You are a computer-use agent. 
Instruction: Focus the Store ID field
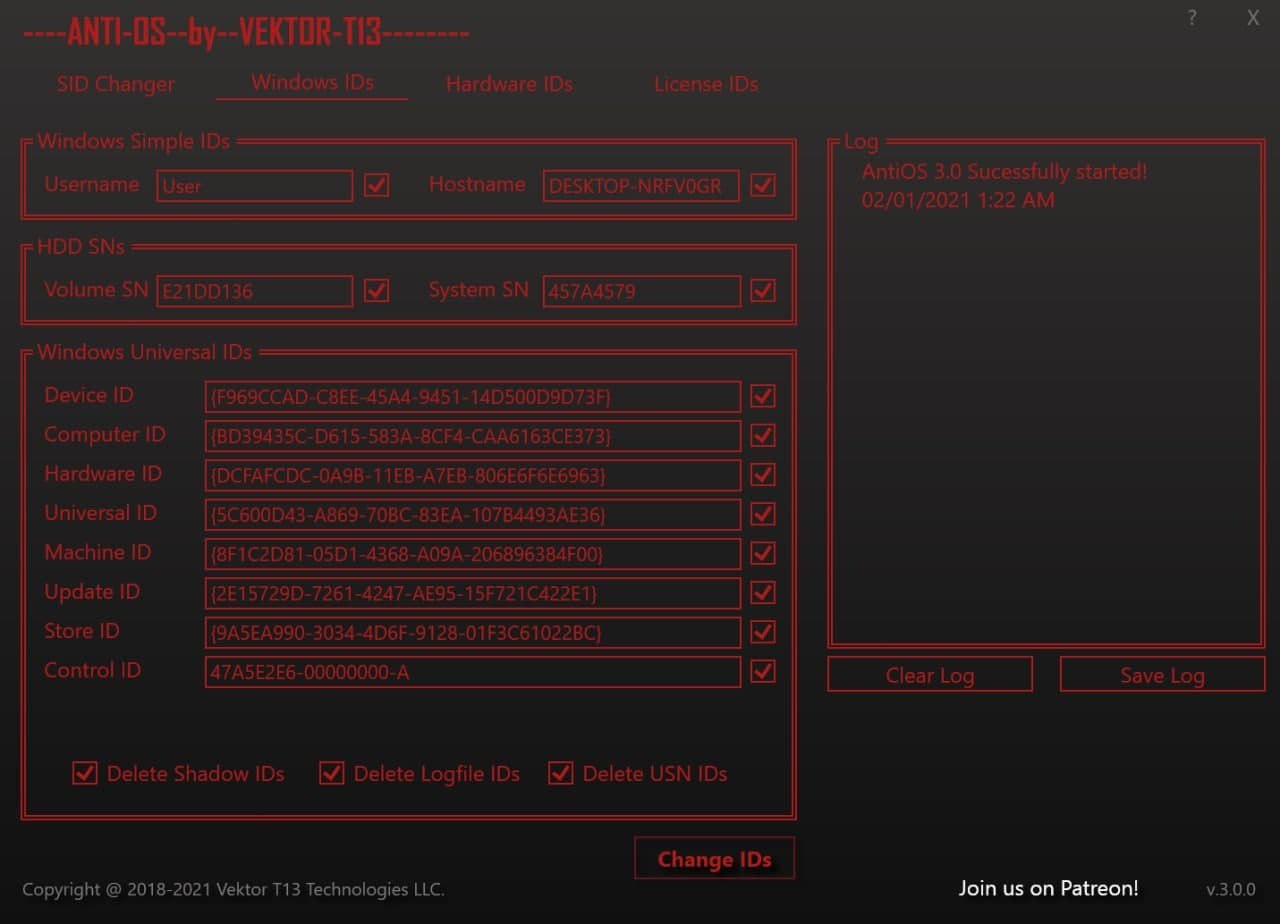[x=473, y=632]
